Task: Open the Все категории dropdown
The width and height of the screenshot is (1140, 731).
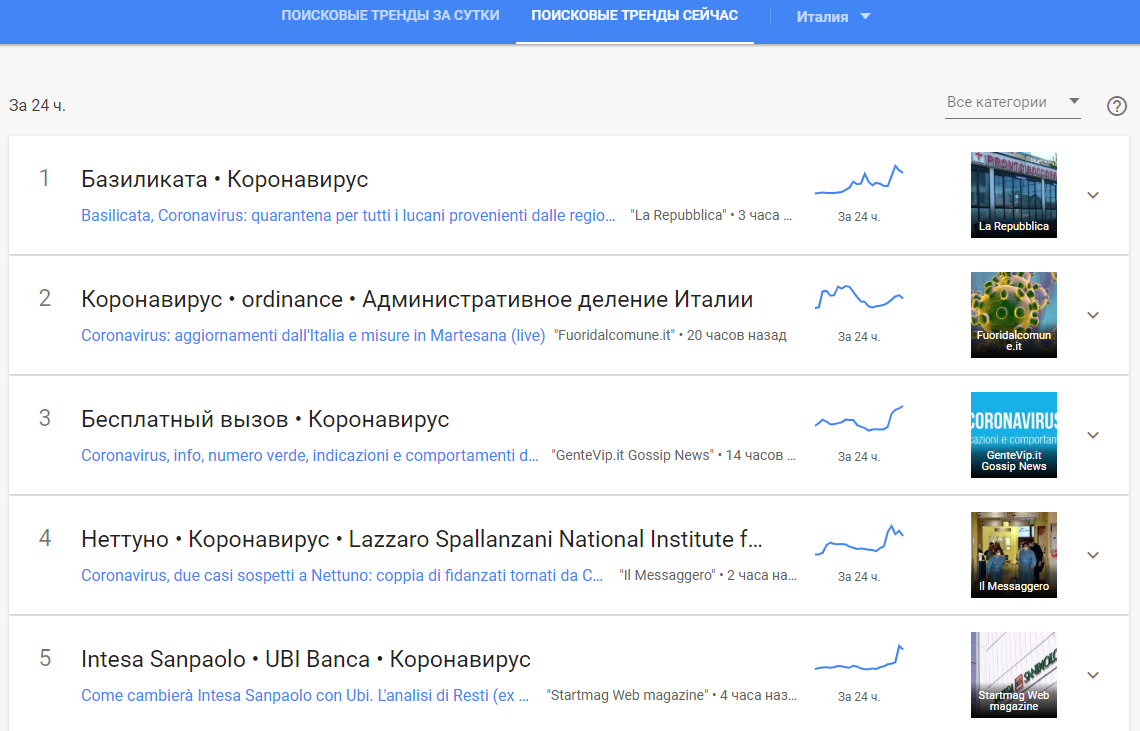Action: click(x=1012, y=102)
